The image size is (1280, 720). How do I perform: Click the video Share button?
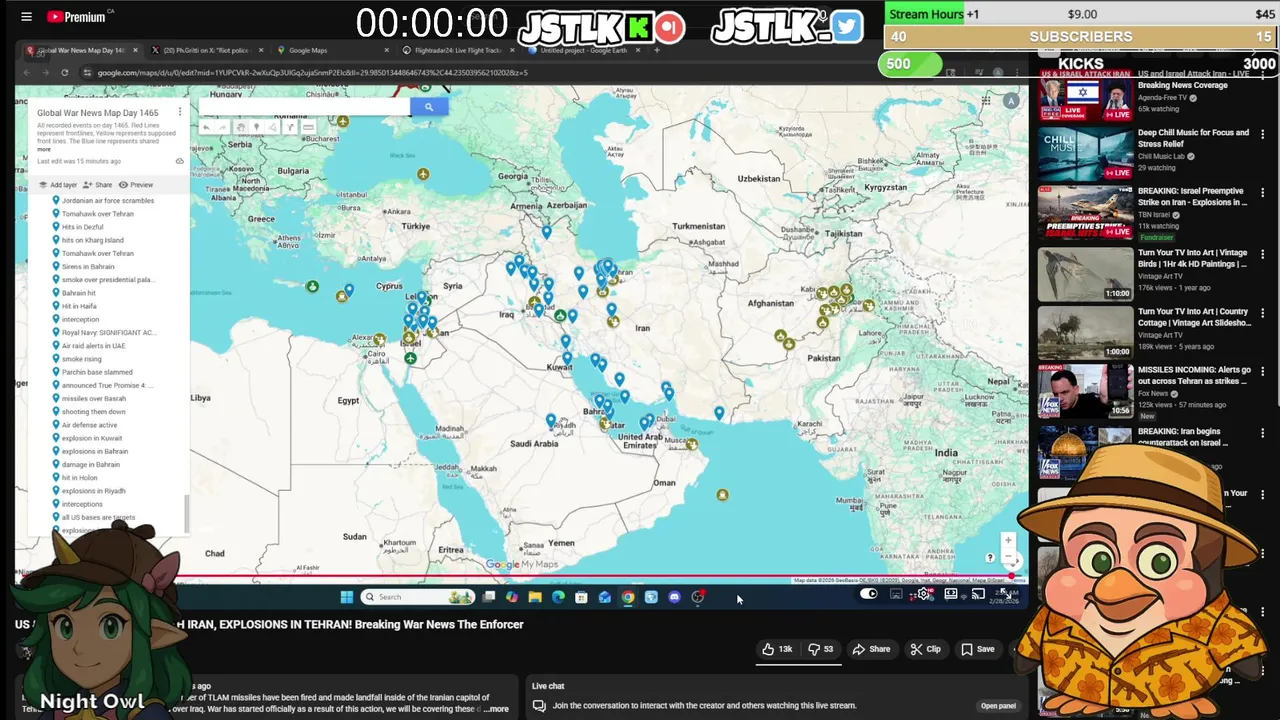click(x=871, y=649)
